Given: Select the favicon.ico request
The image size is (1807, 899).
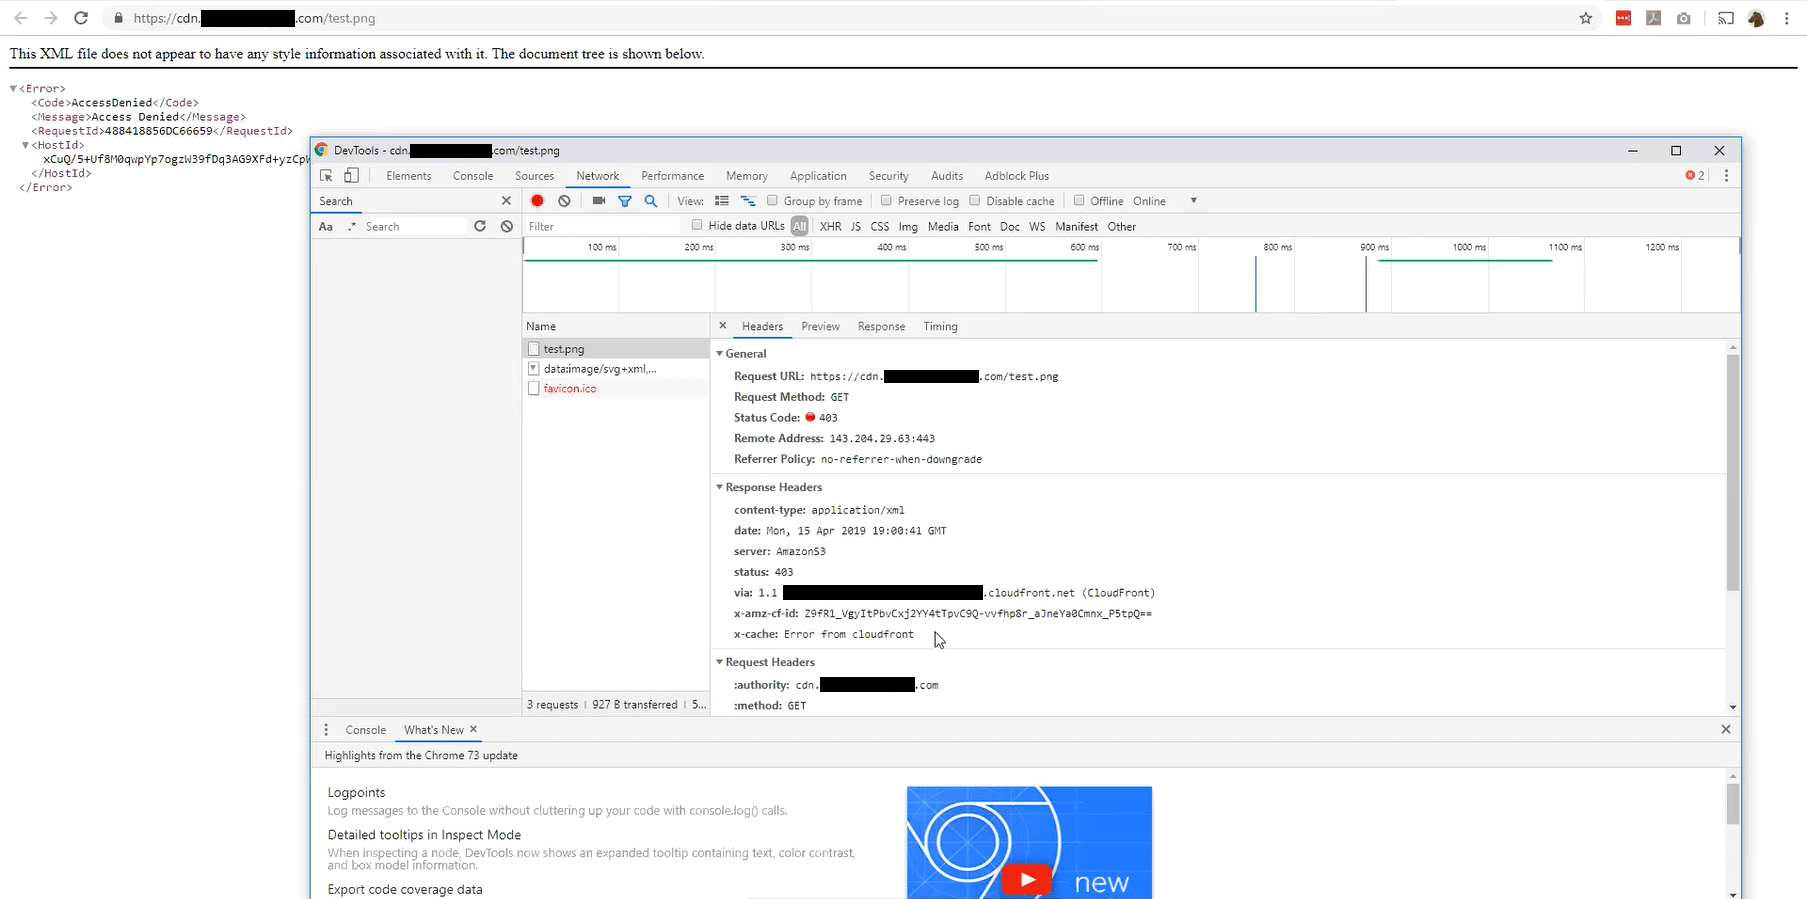Looking at the screenshot, I should click(570, 388).
